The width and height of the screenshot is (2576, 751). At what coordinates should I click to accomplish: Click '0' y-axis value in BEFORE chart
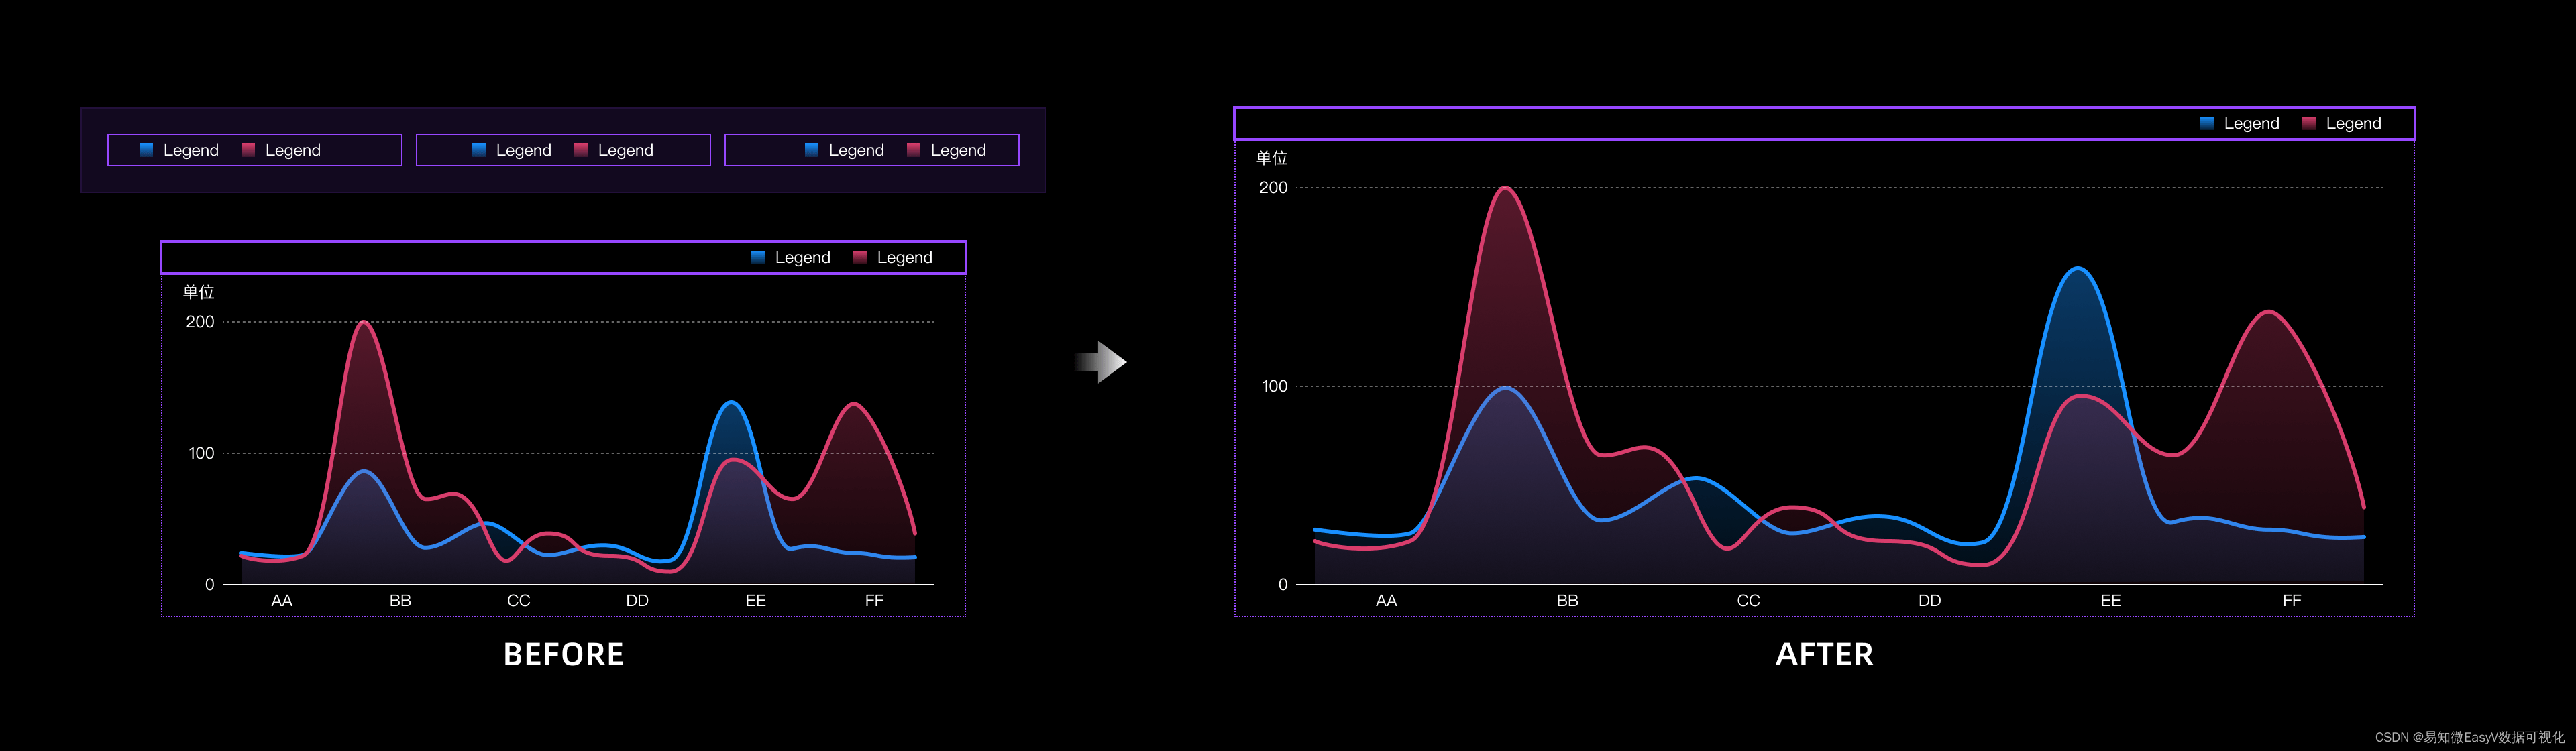click(x=210, y=584)
